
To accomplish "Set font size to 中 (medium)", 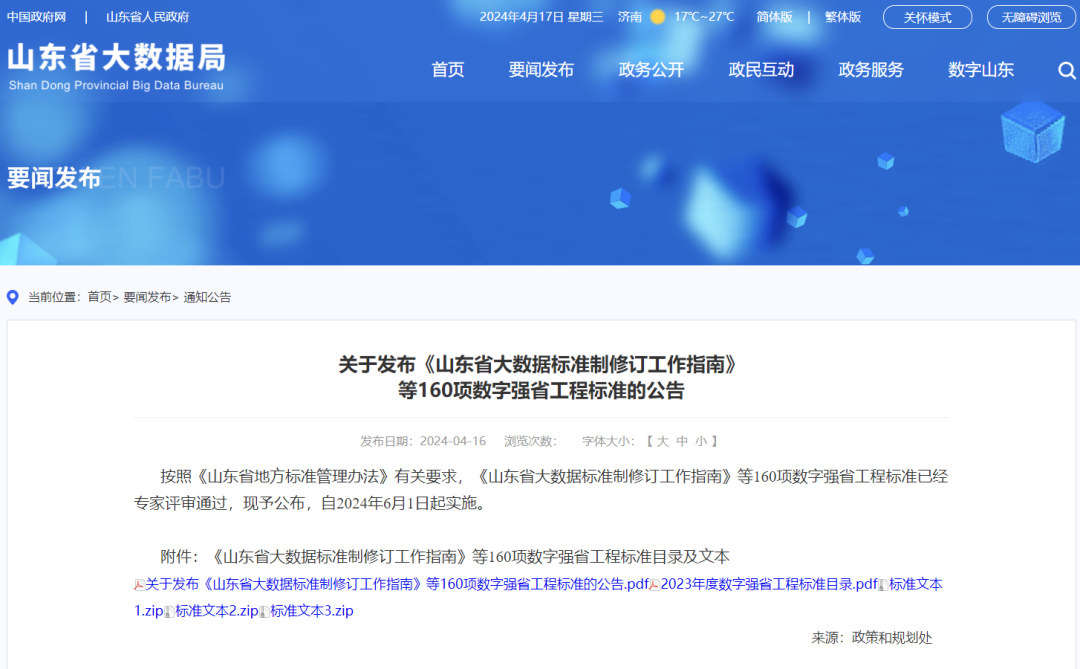I will point(682,441).
